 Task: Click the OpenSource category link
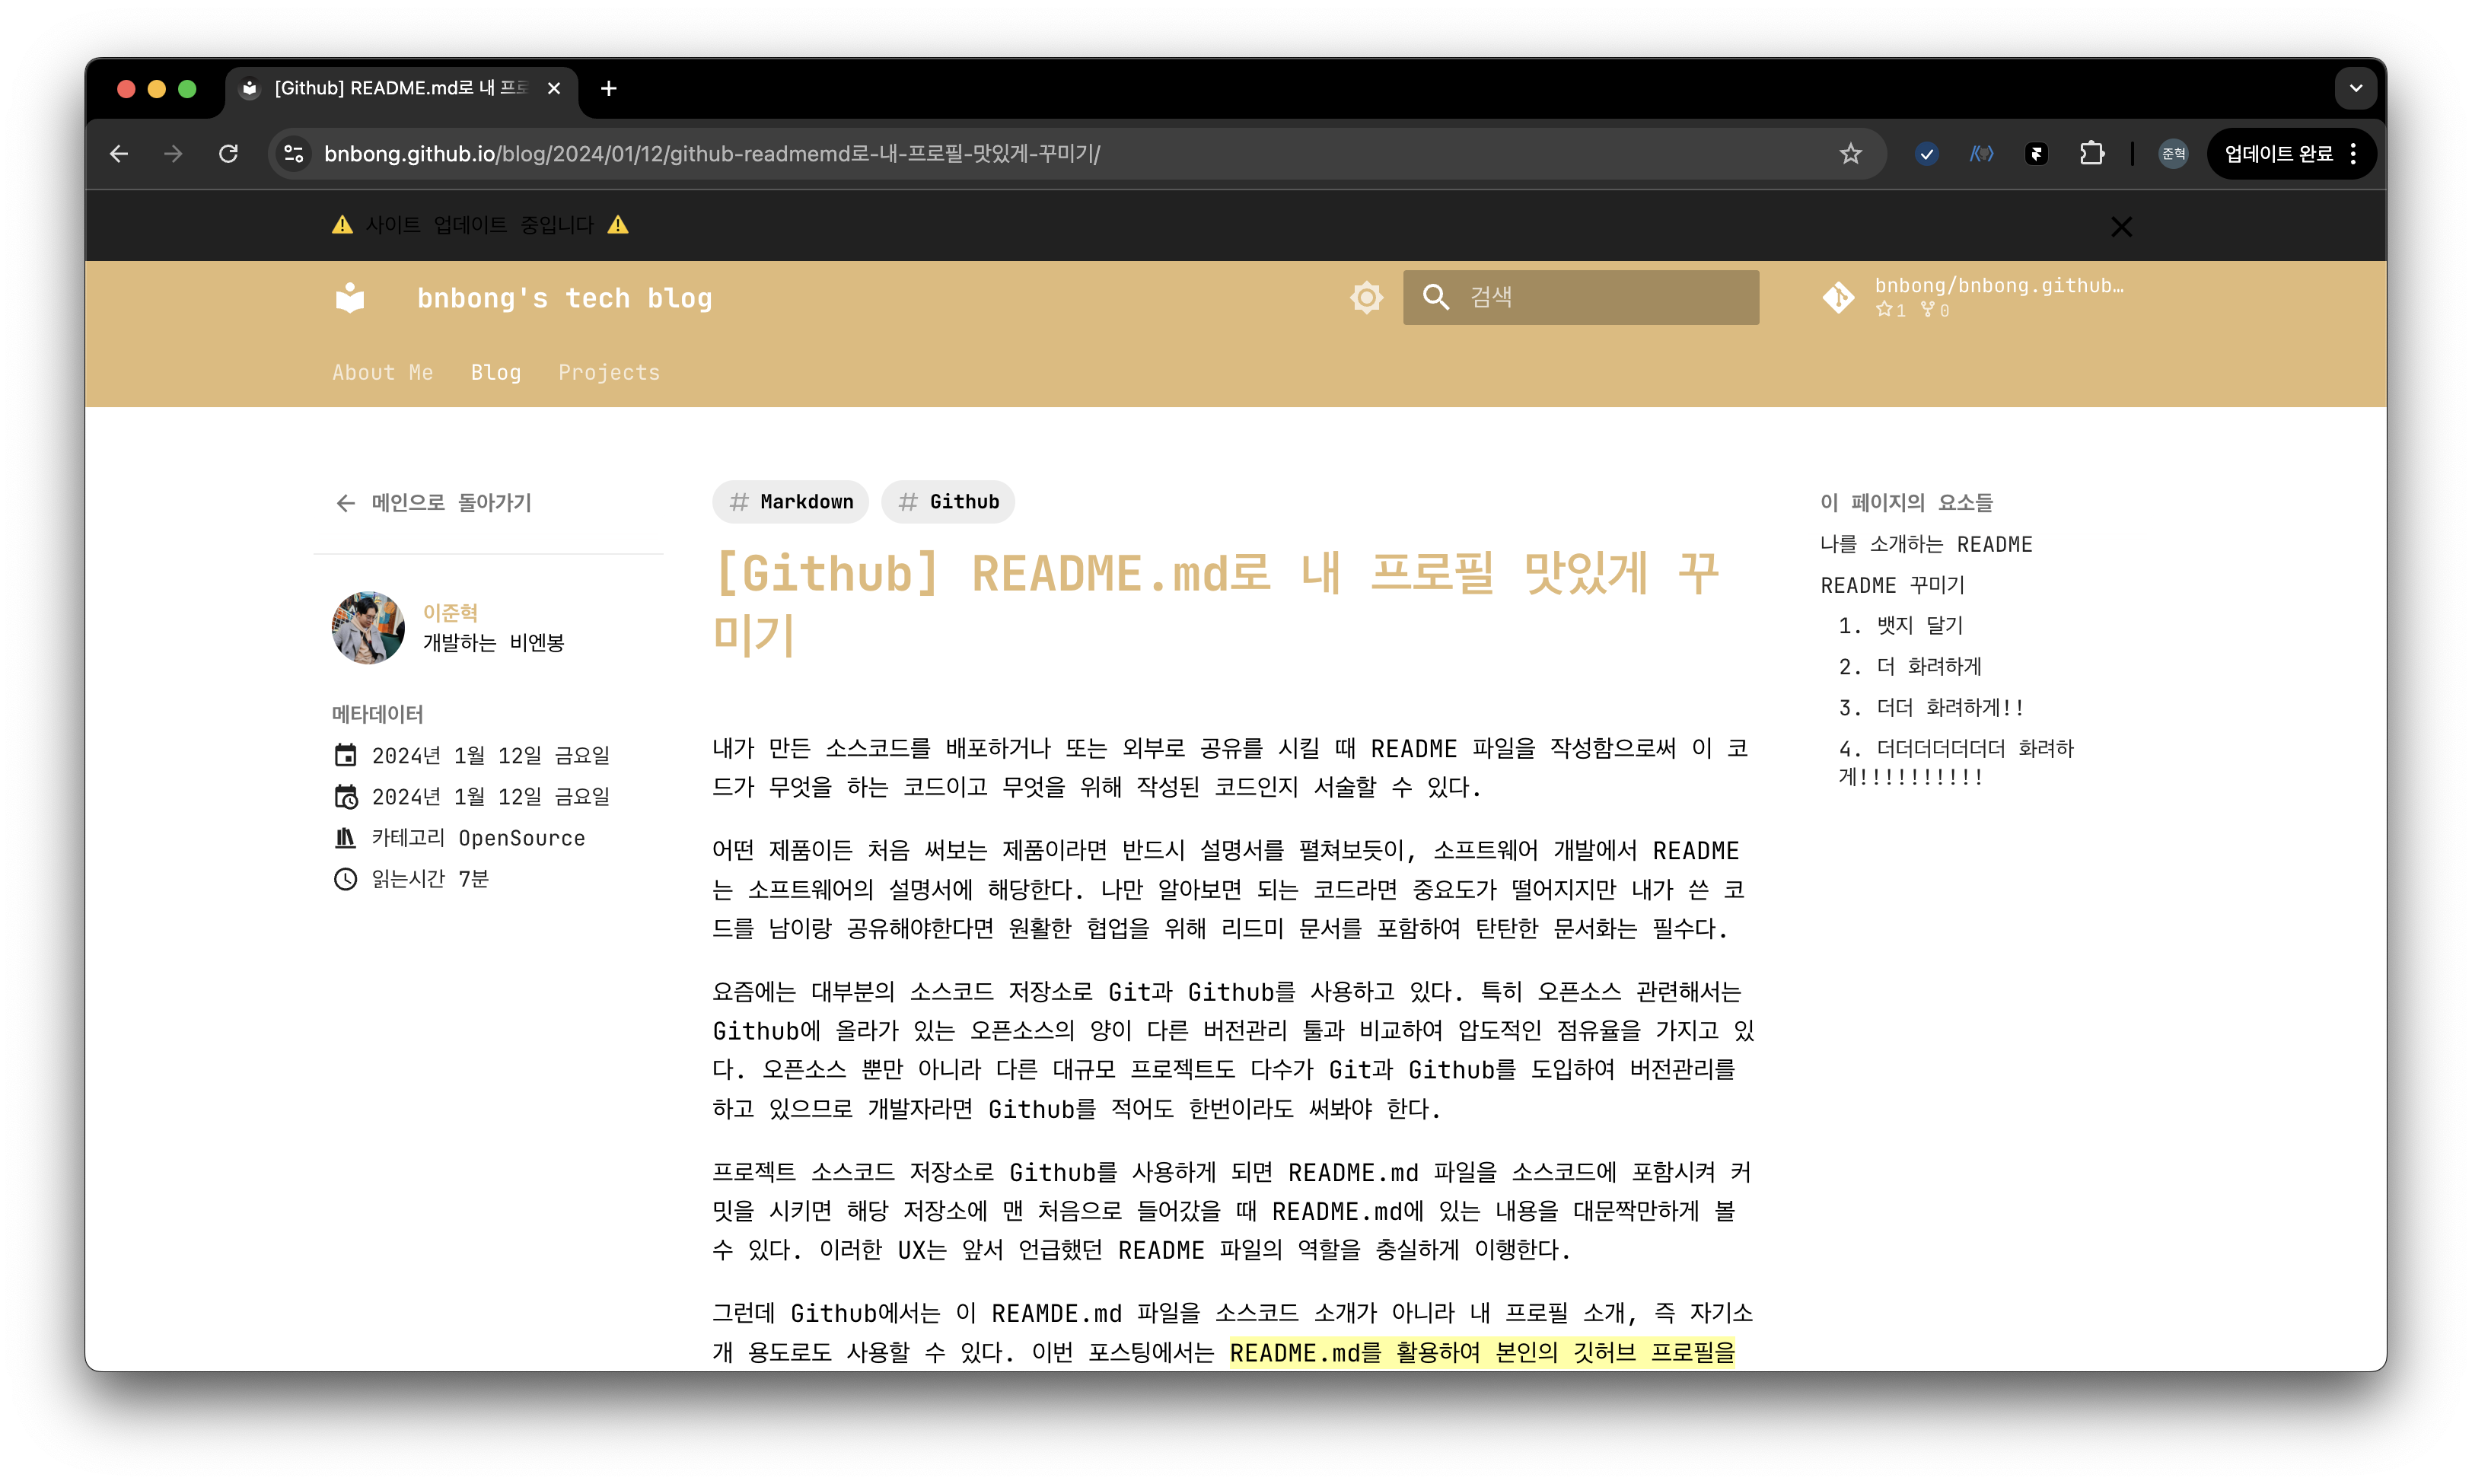click(522, 838)
